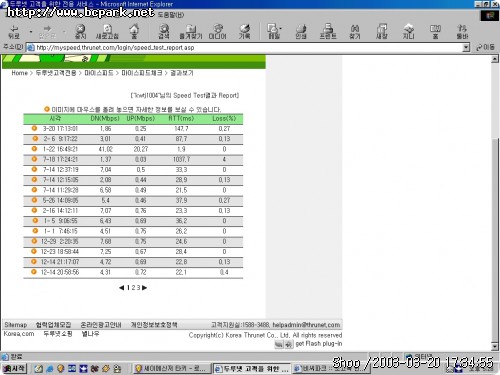Click the orange icon on row 1-22 16:49:21
Screen dimensions: 500x375
(34, 149)
